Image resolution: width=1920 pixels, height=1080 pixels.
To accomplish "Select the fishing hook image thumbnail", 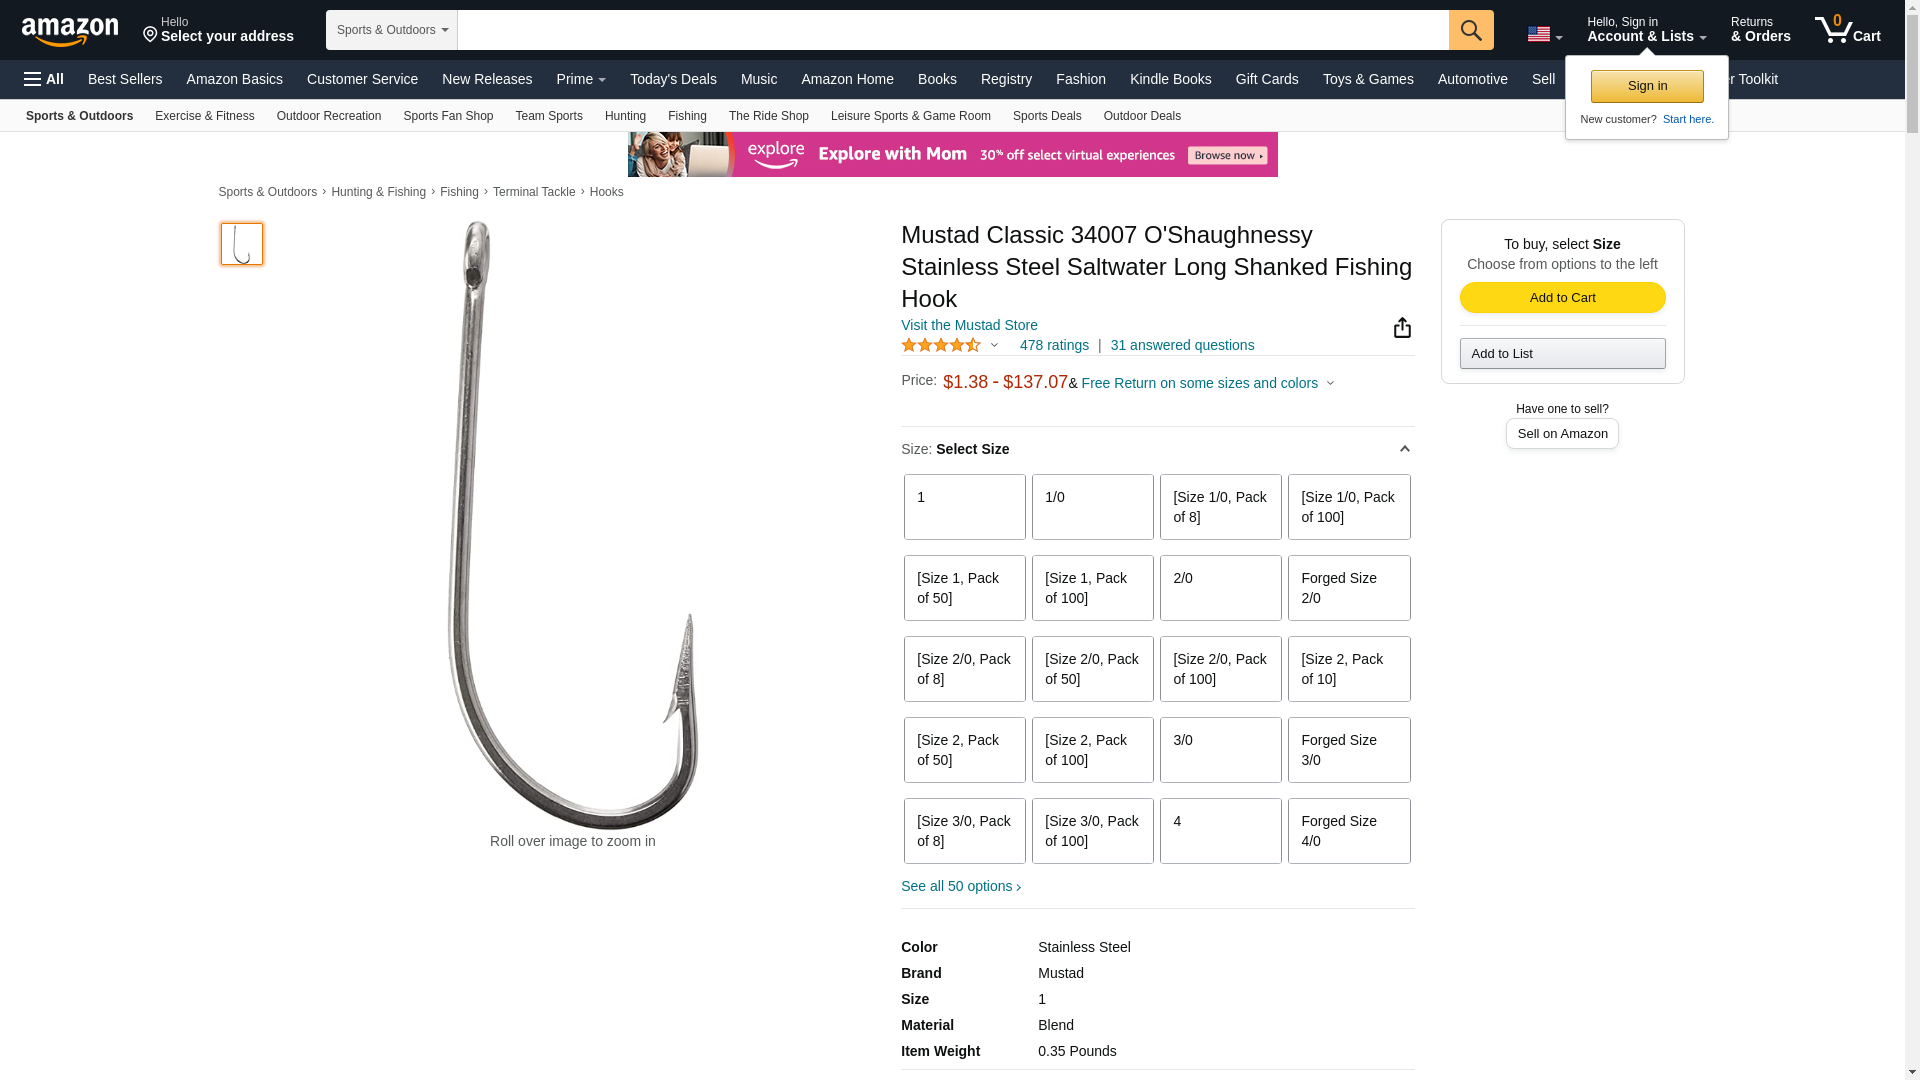I will point(242,244).
